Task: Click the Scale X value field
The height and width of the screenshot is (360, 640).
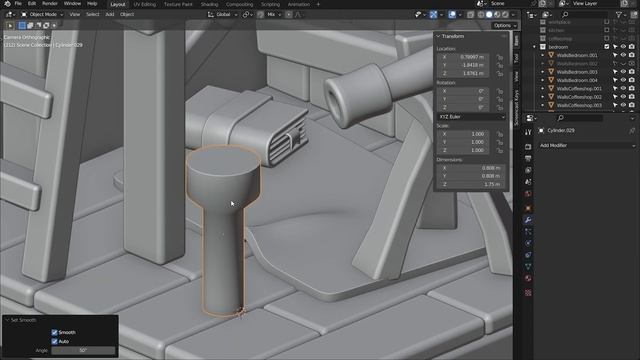Action: [462, 134]
